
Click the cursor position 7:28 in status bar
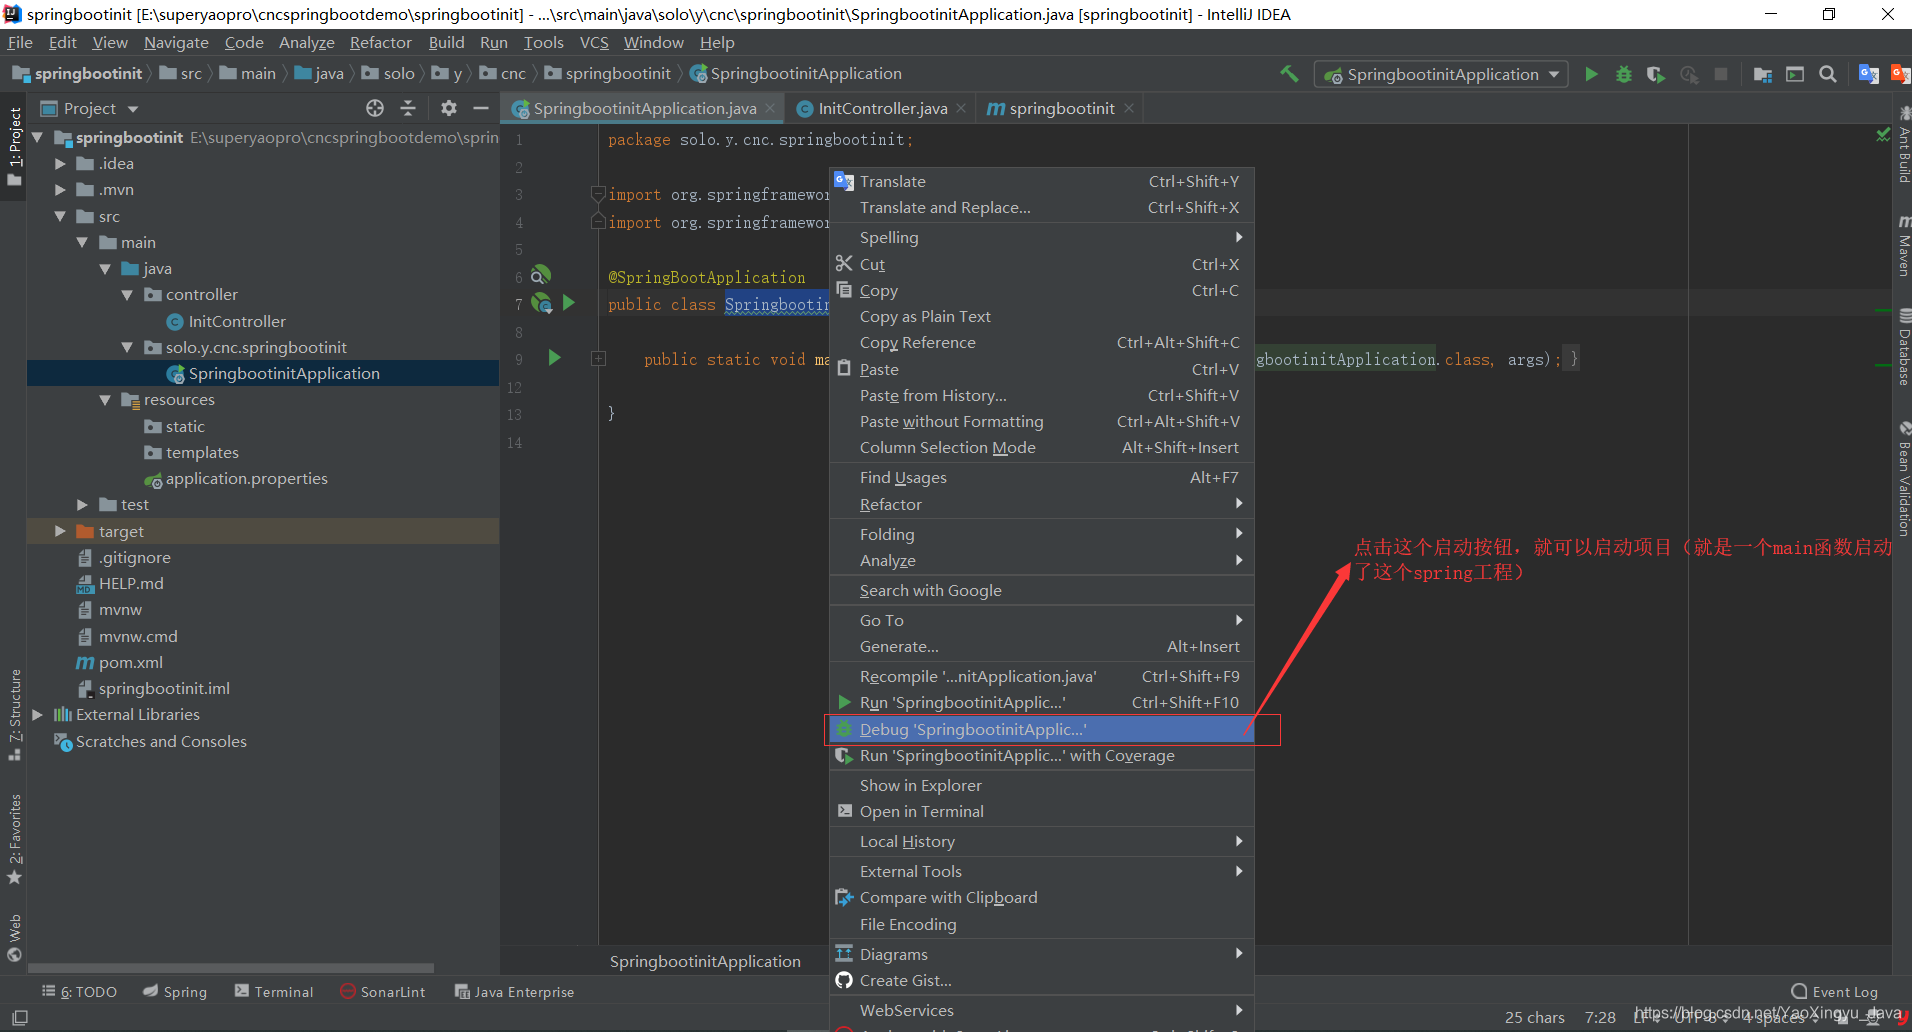click(1600, 1018)
